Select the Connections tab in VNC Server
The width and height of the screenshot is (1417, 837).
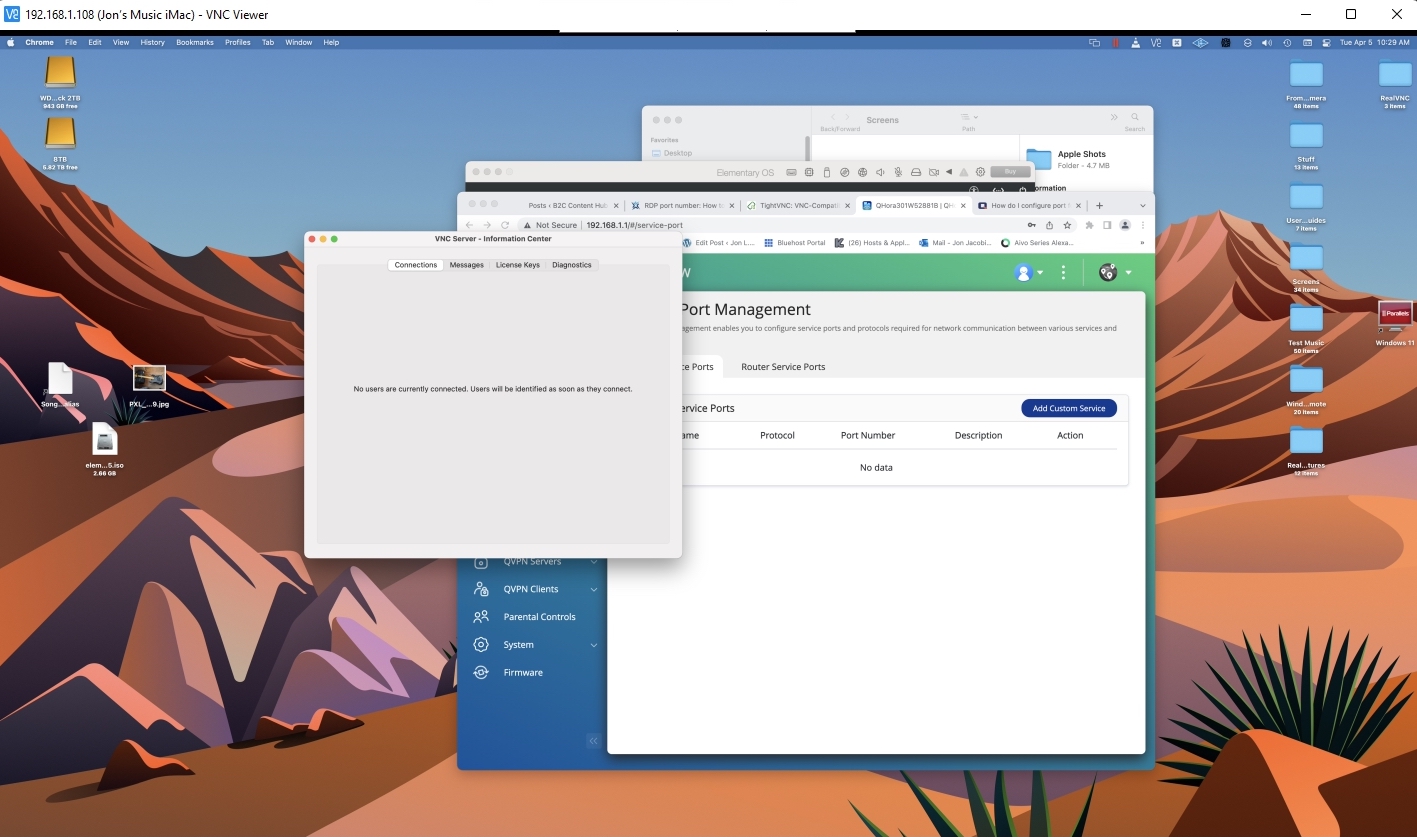tap(415, 265)
